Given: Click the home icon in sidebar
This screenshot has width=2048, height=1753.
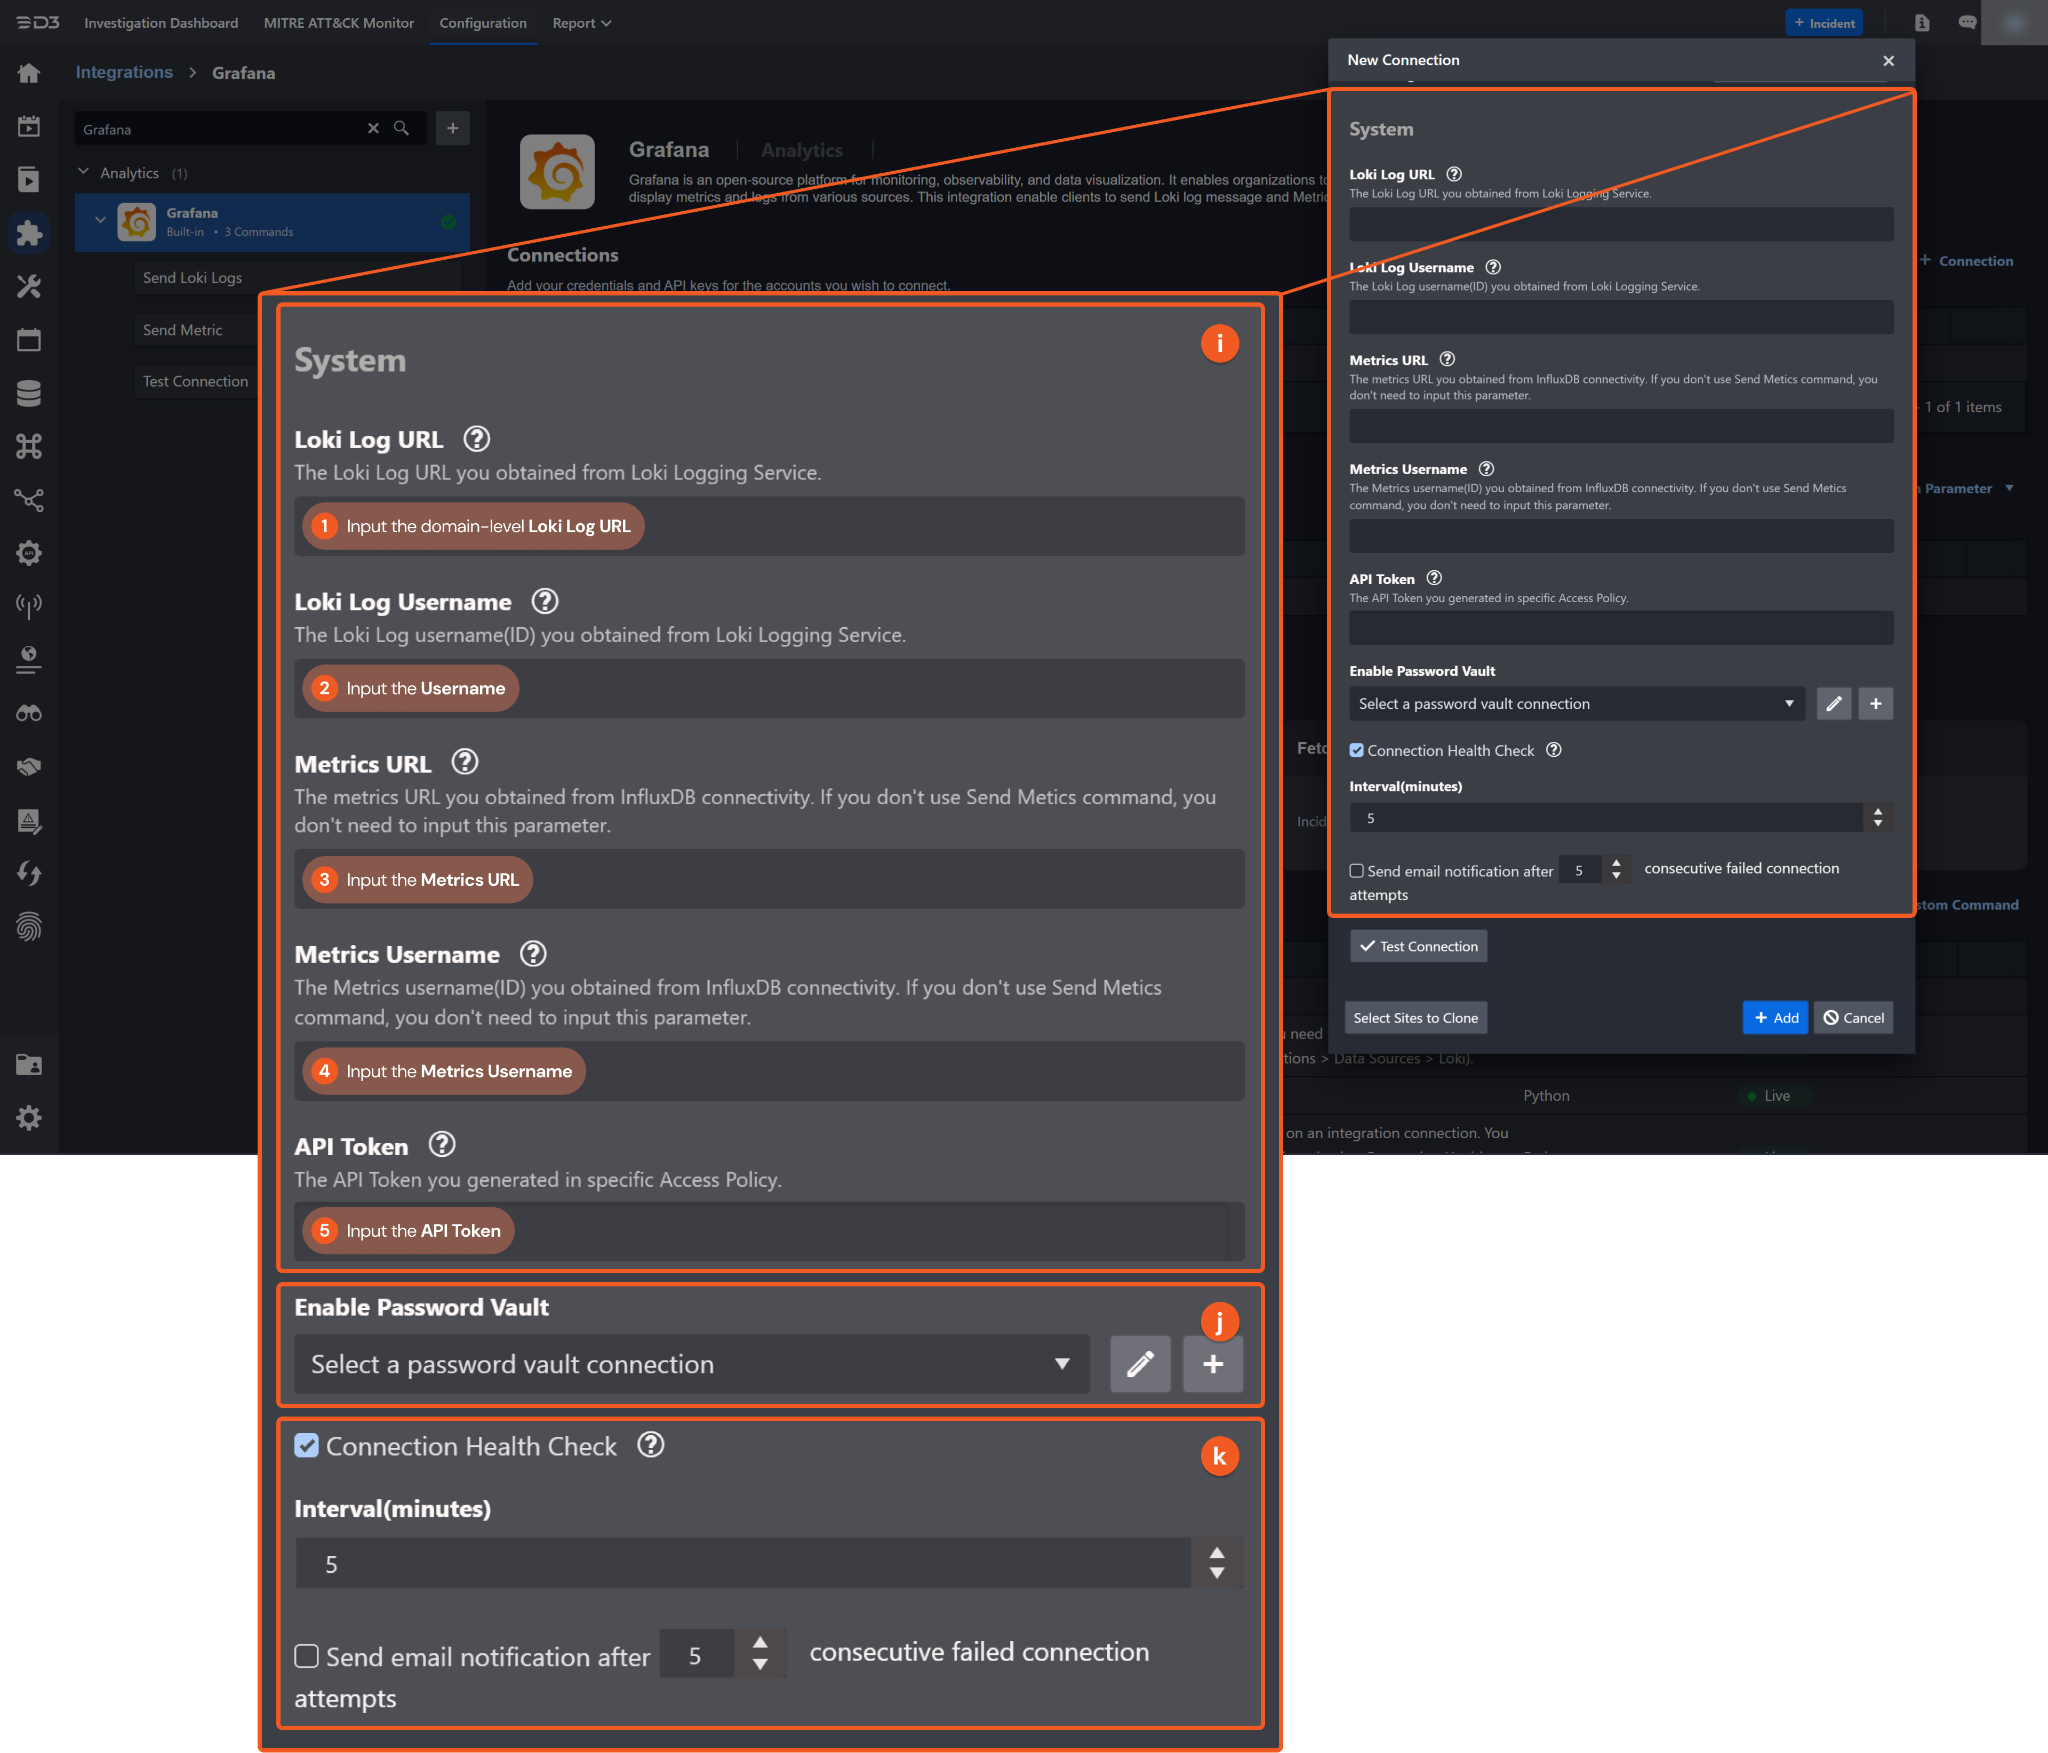Looking at the screenshot, I should [29, 73].
